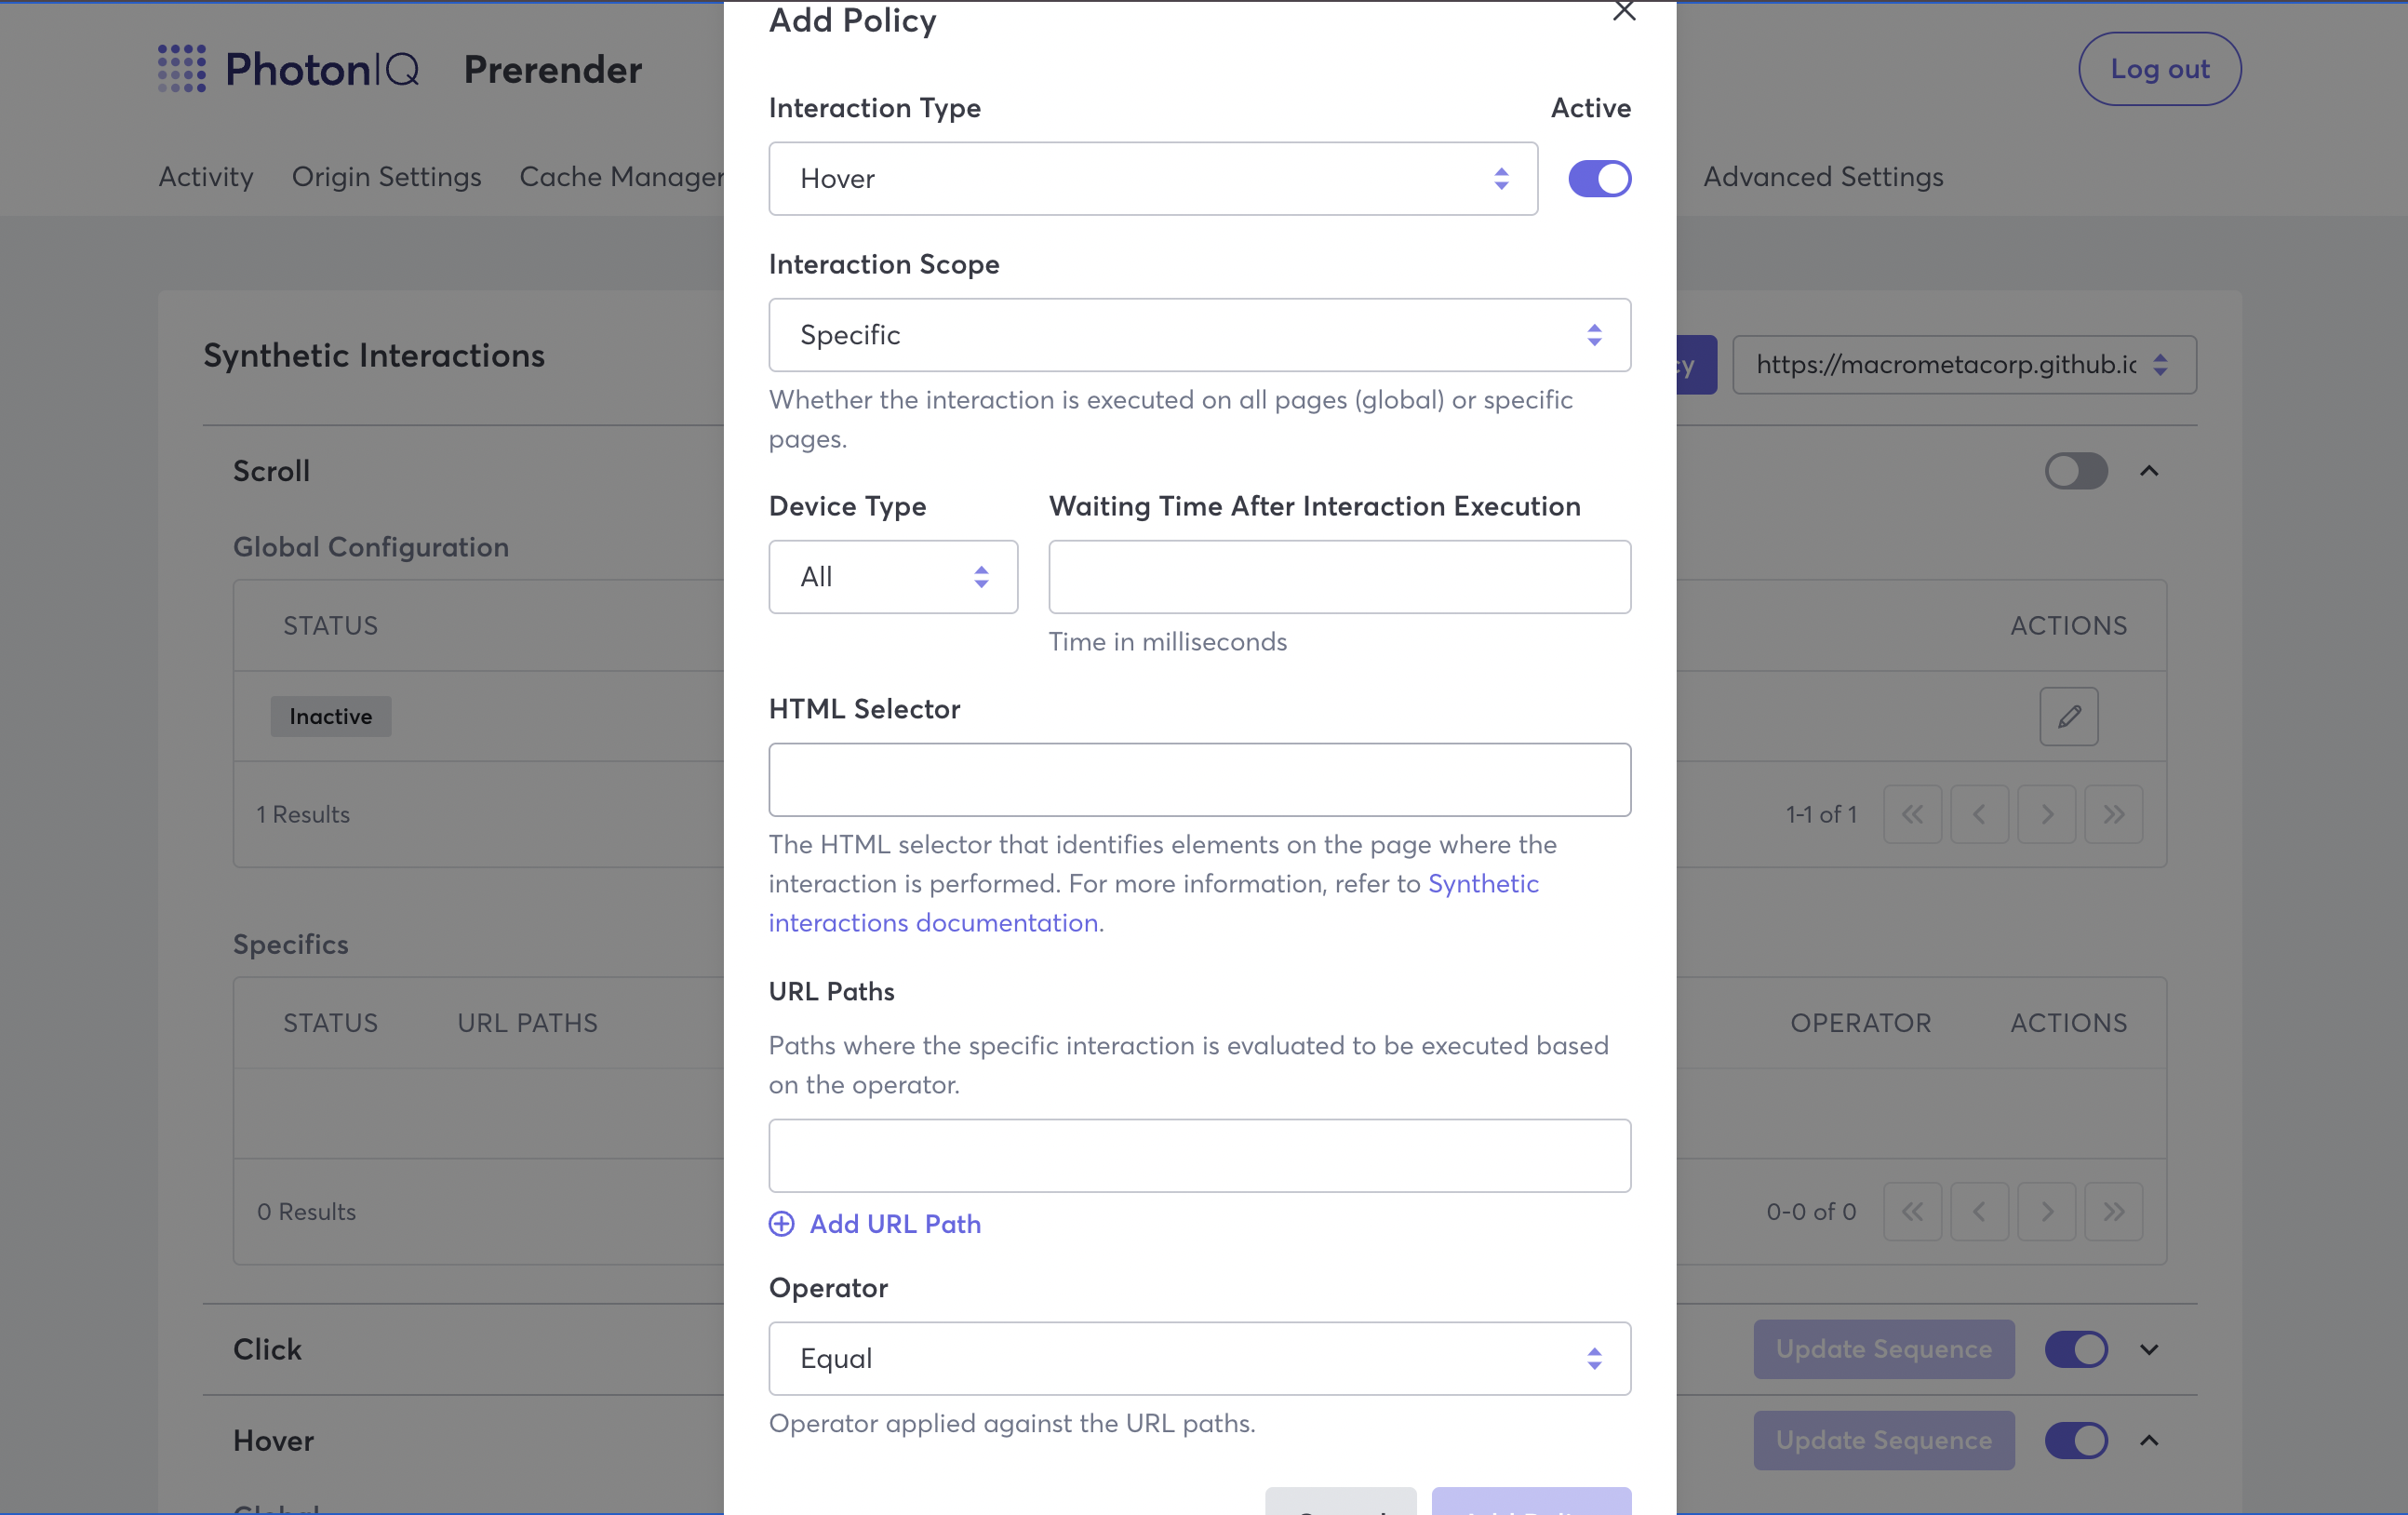This screenshot has width=2408, height=1515.
Task: Enable the Scroll section toggle
Action: pos(2076,471)
